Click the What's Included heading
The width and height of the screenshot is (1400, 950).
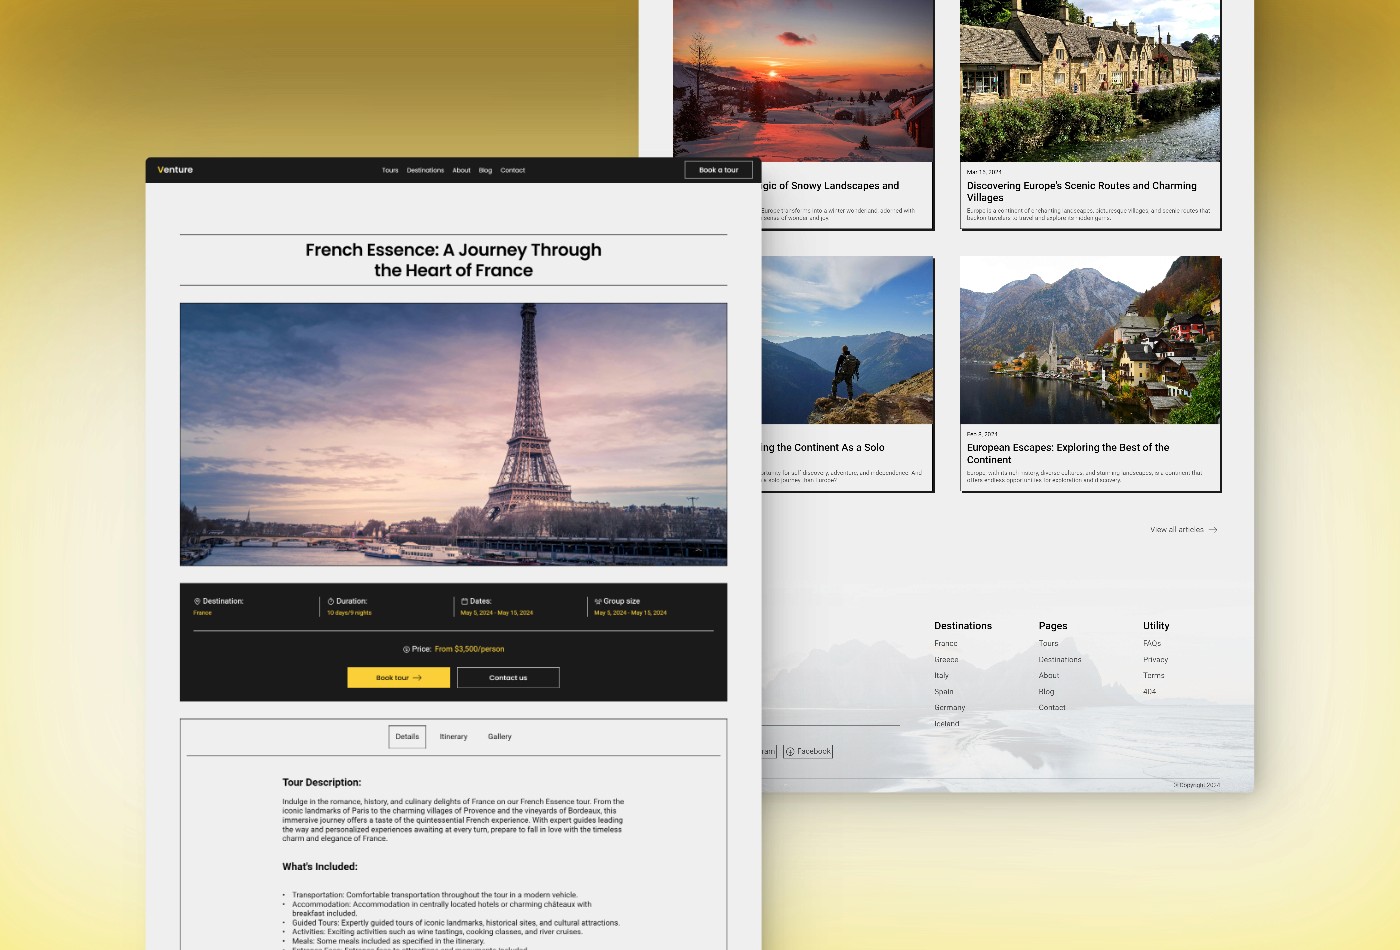coord(320,866)
